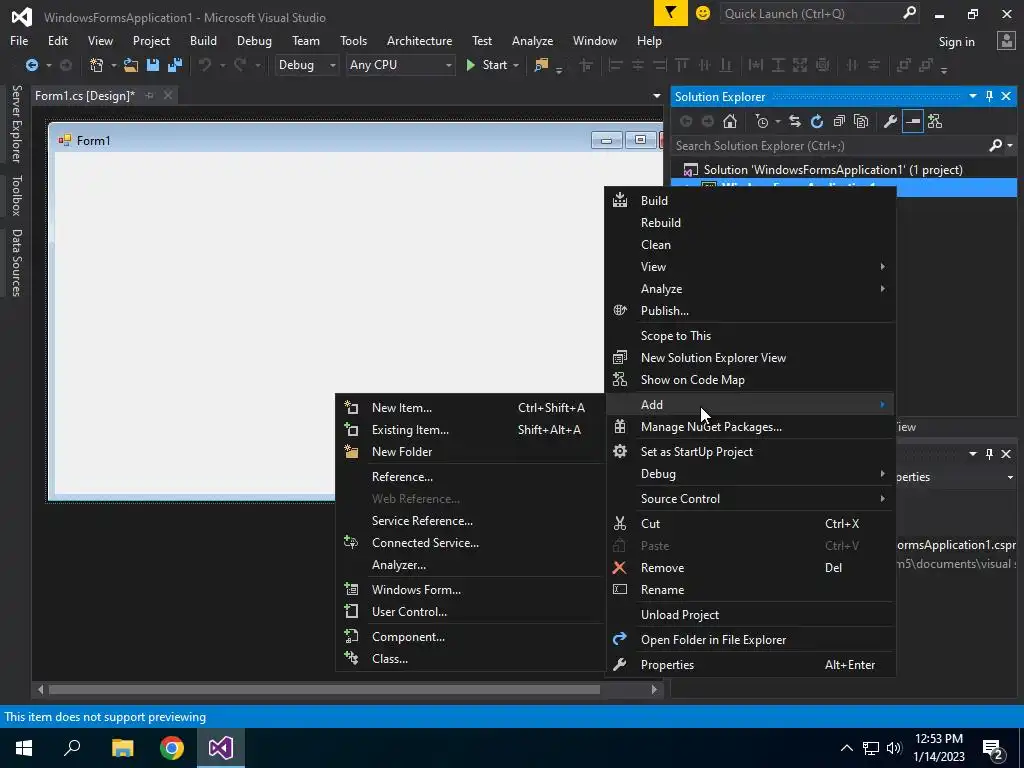Select Rebuild in the context menu
Image resolution: width=1024 pixels, height=768 pixels.
[x=750, y=223]
